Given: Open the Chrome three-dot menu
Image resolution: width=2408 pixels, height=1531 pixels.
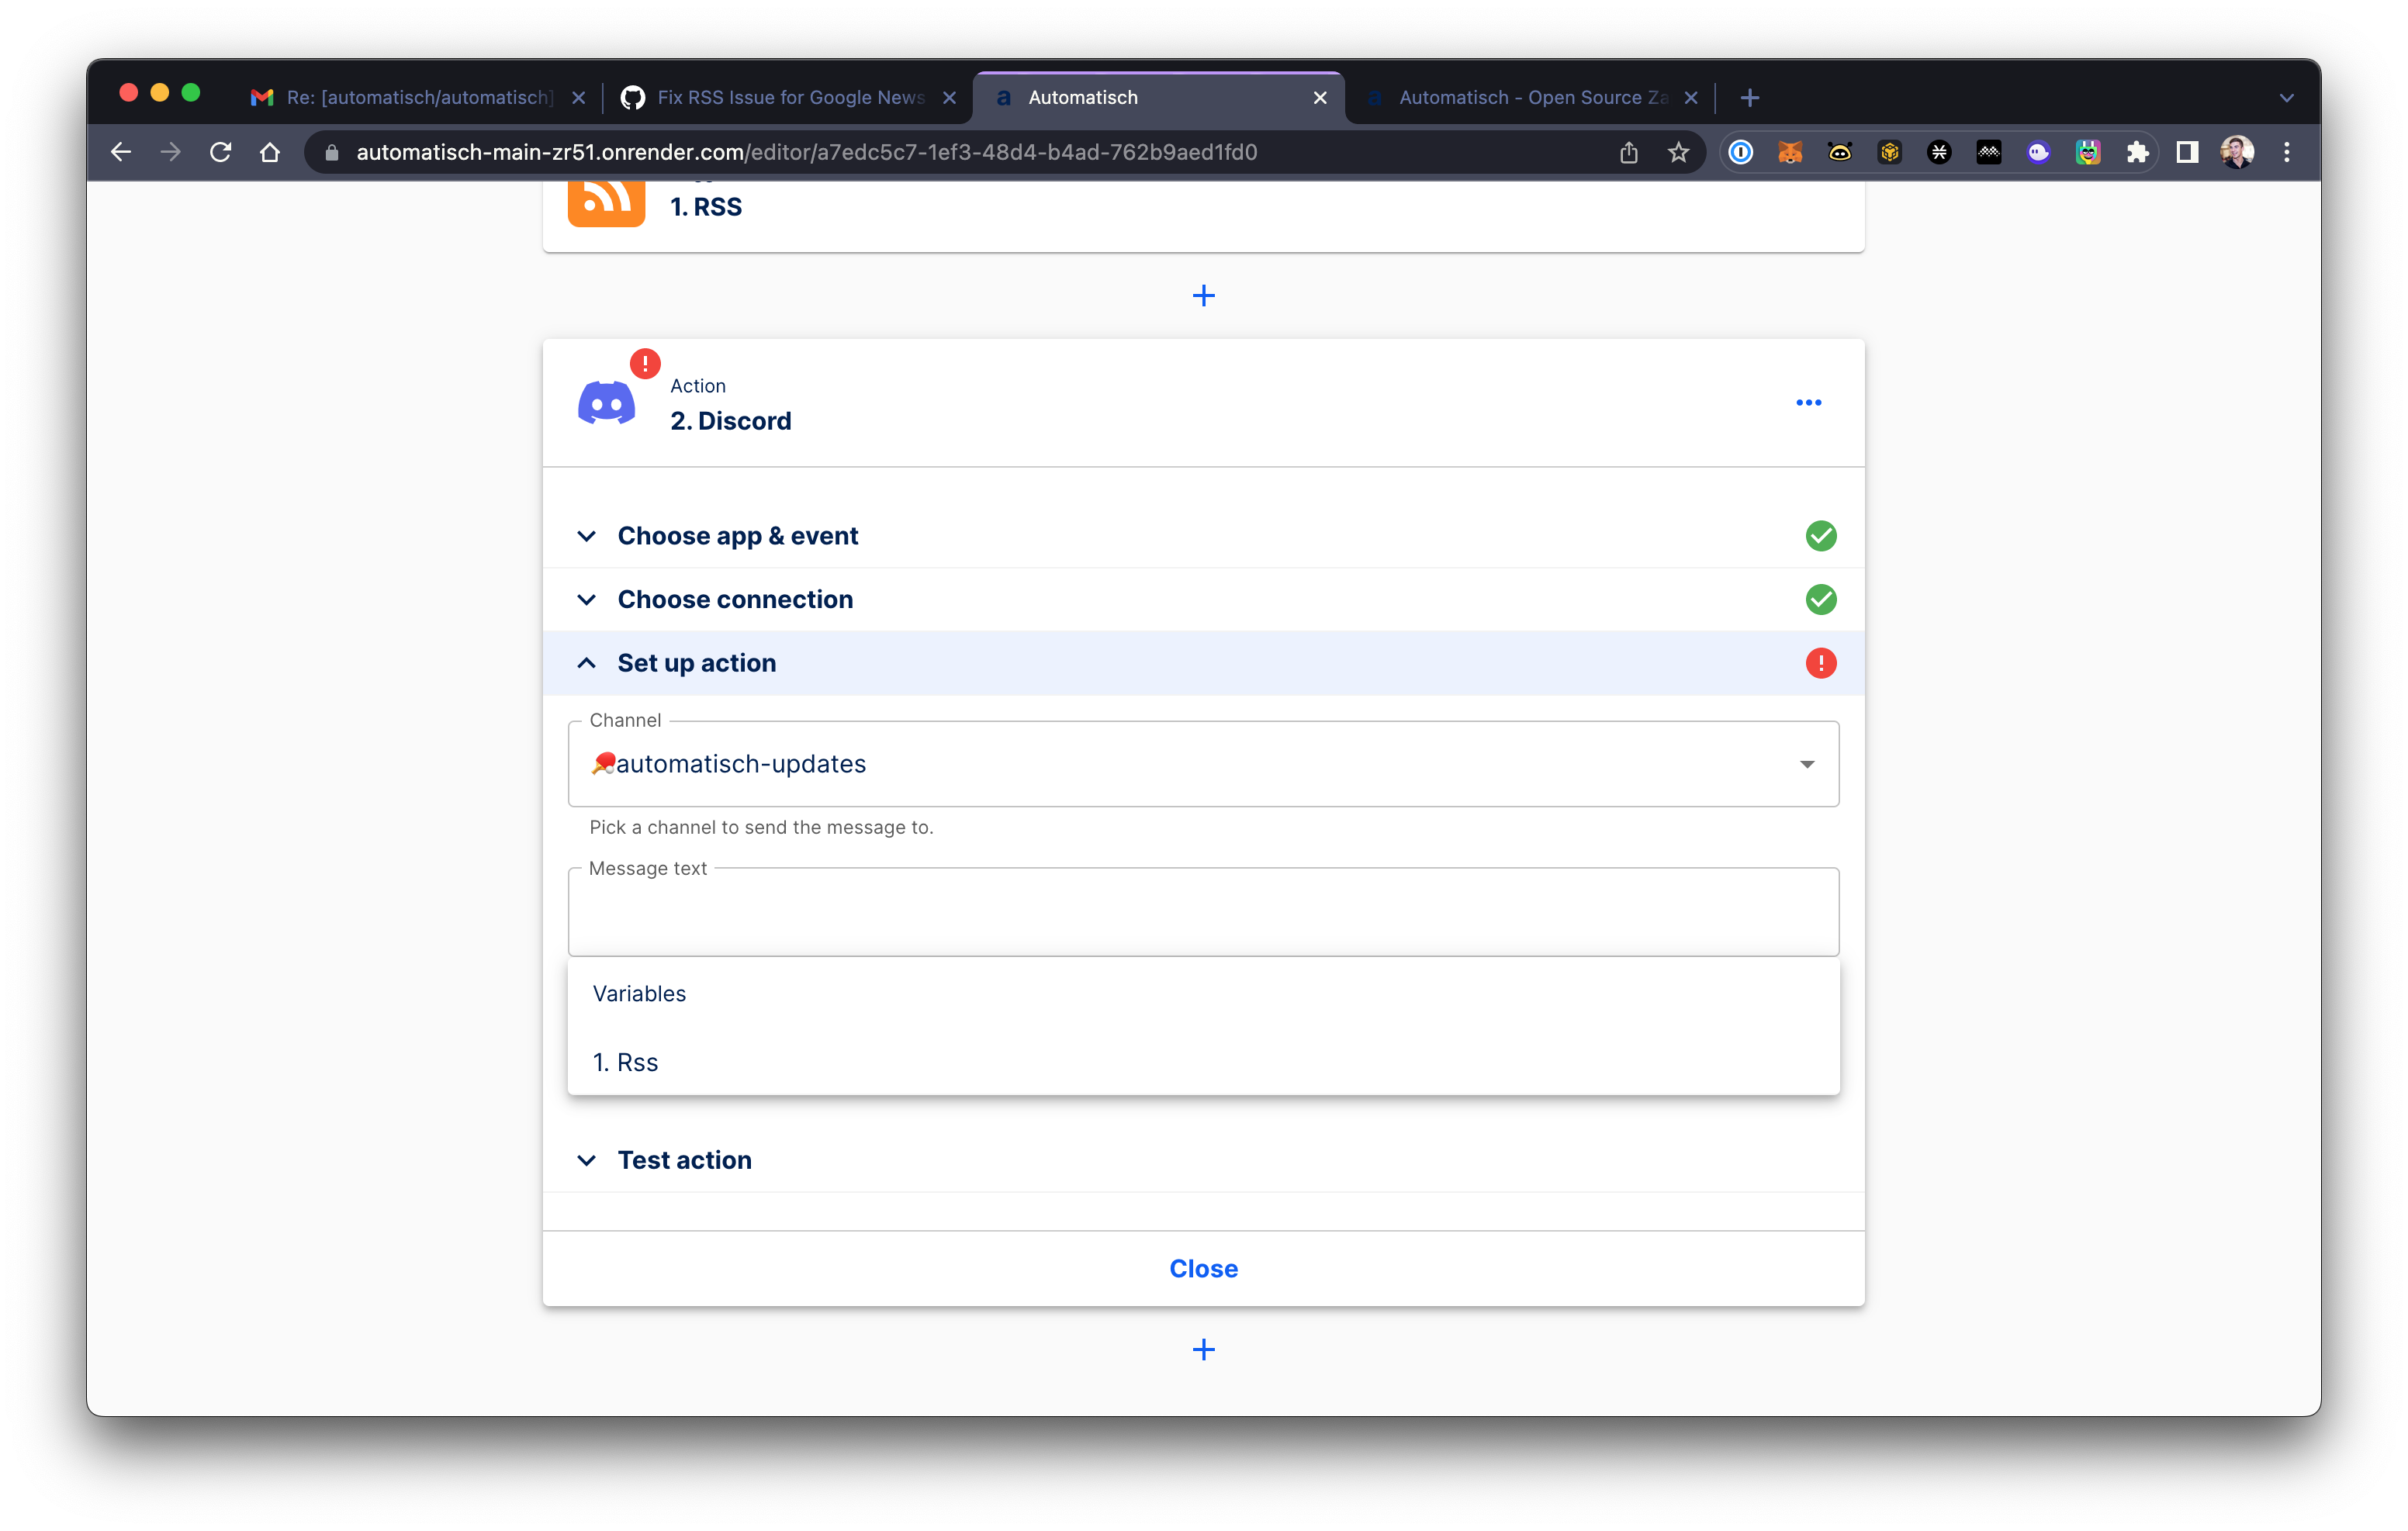Looking at the screenshot, I should [x=2287, y=152].
